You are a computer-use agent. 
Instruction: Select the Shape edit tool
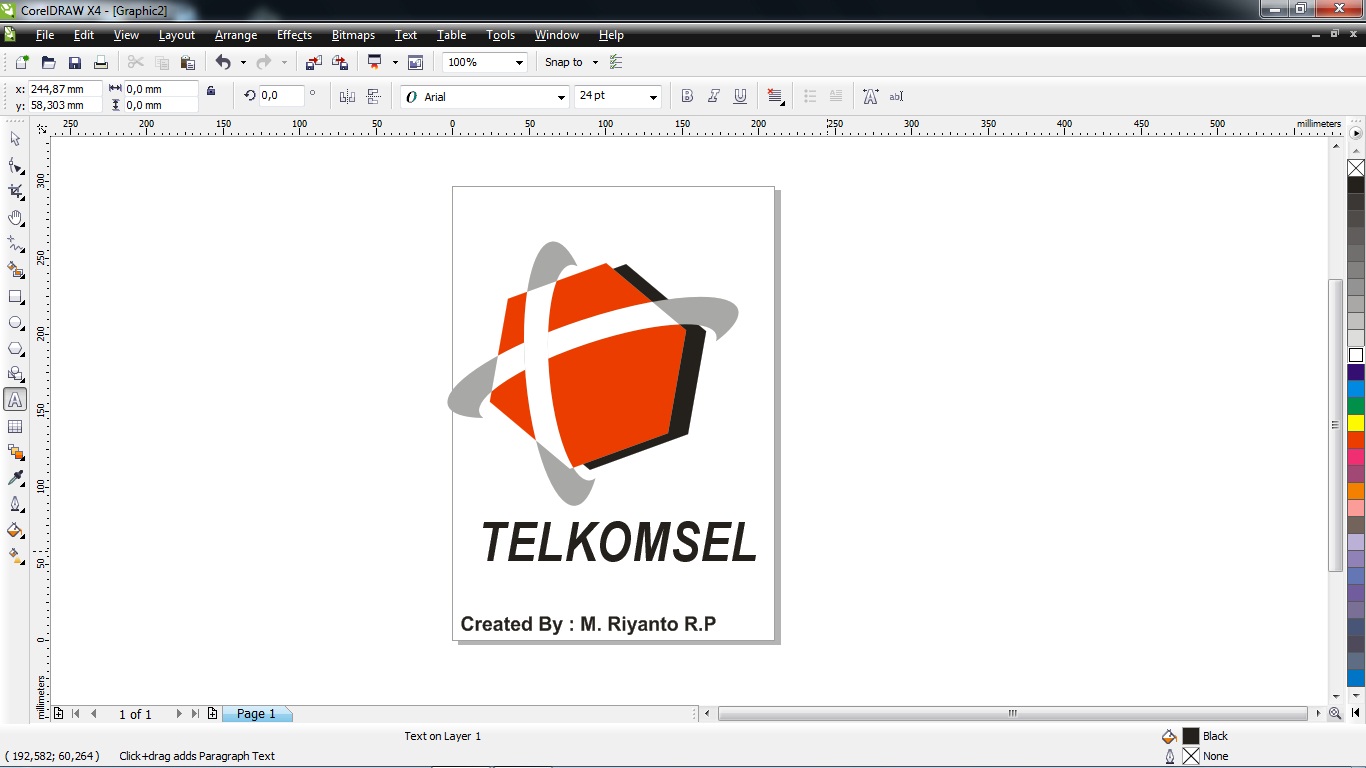pos(15,166)
